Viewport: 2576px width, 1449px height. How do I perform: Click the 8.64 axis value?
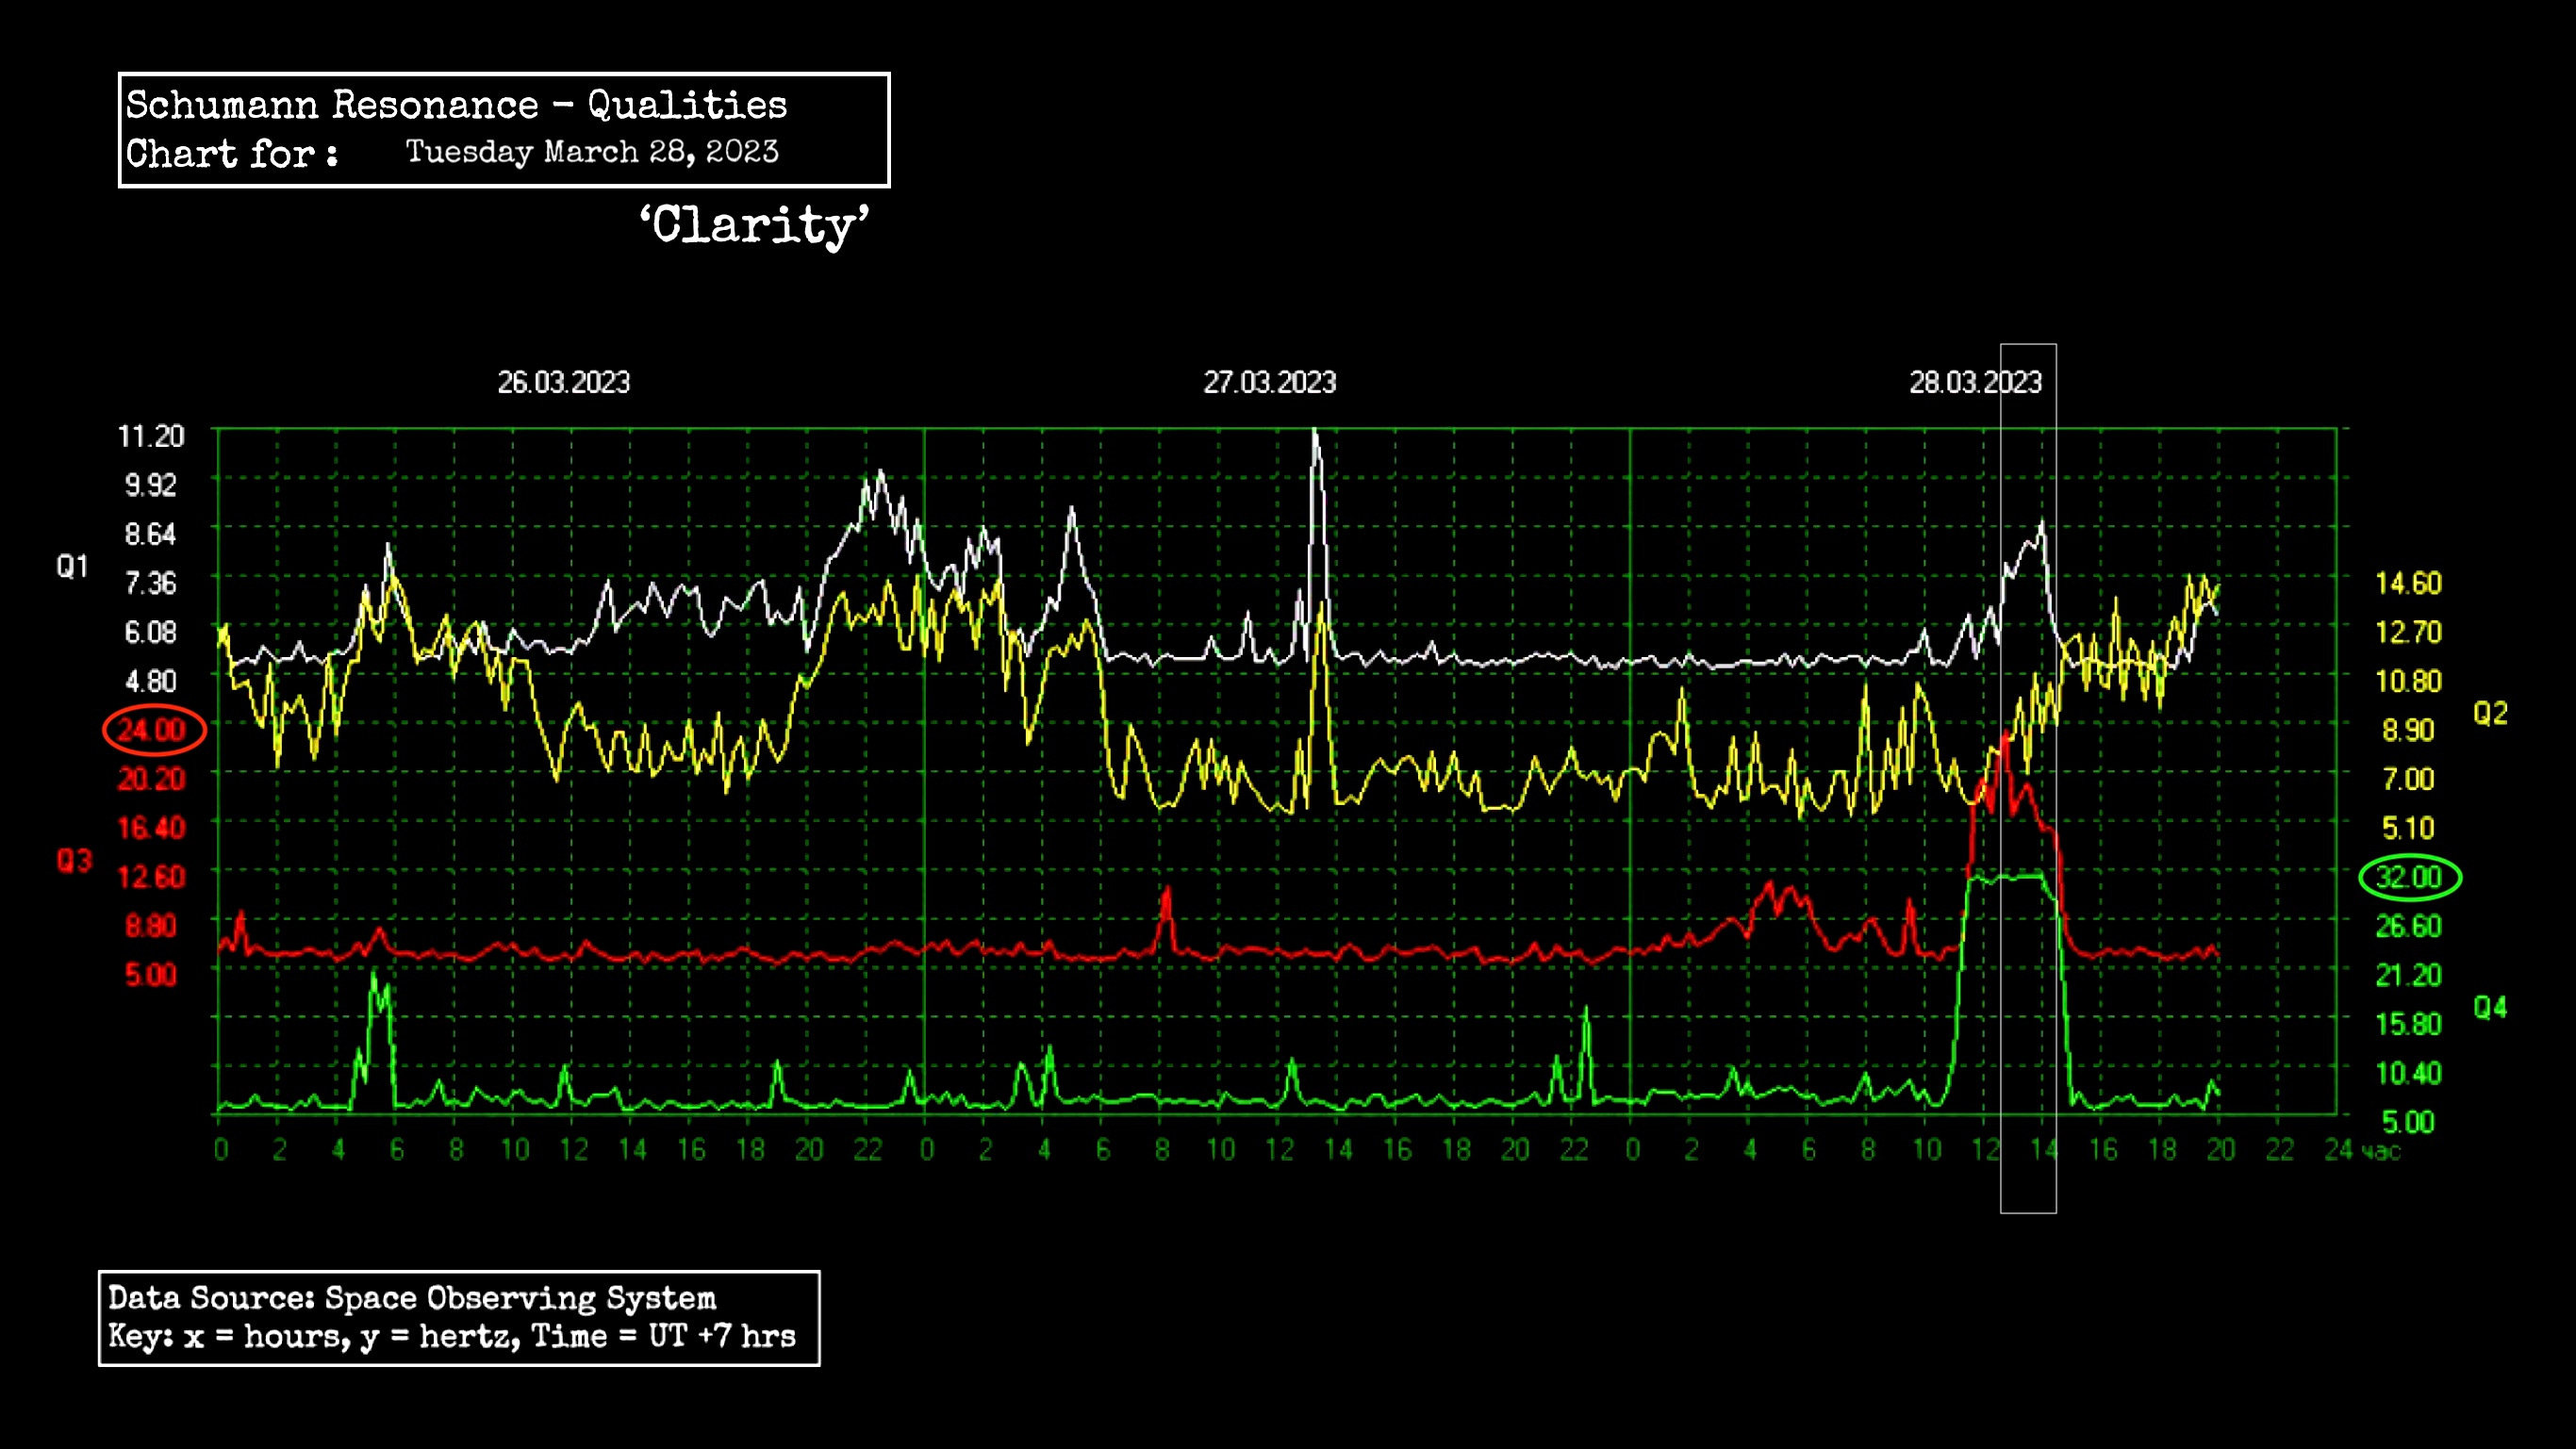[x=150, y=534]
